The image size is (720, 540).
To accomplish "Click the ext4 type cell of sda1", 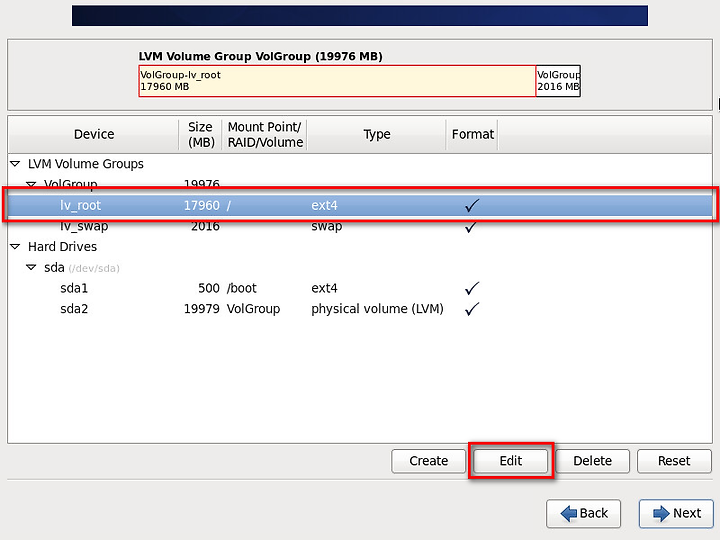I will (x=324, y=288).
